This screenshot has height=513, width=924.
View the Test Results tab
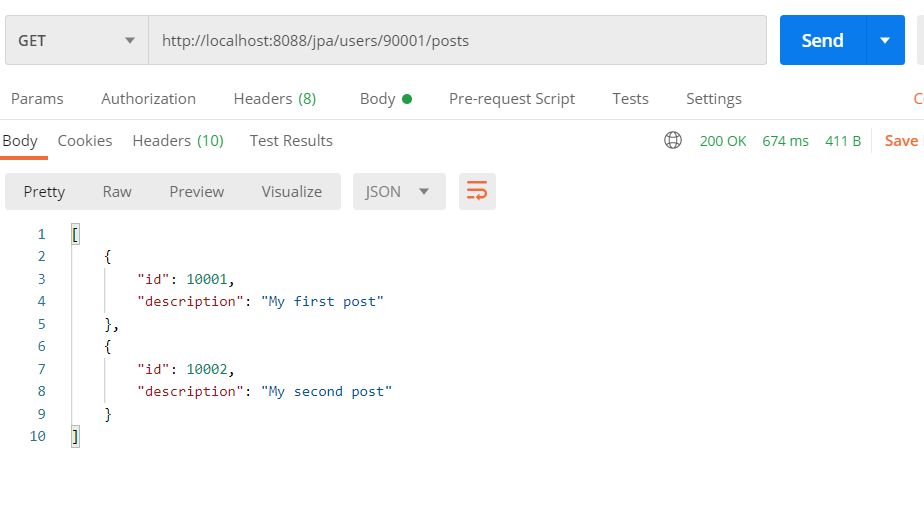click(x=291, y=141)
